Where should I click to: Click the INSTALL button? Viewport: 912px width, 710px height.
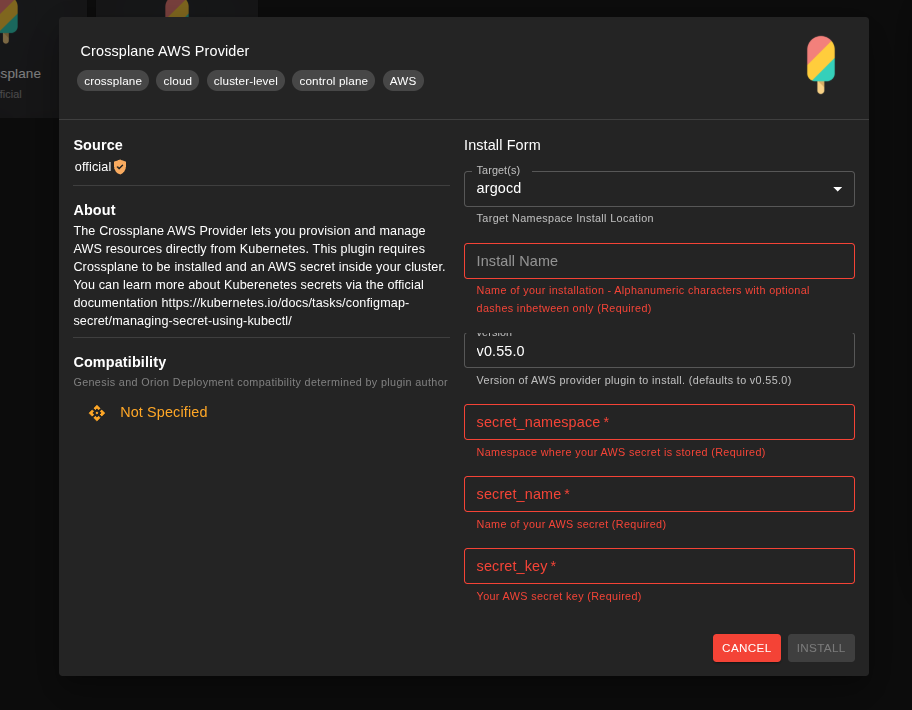click(820, 647)
